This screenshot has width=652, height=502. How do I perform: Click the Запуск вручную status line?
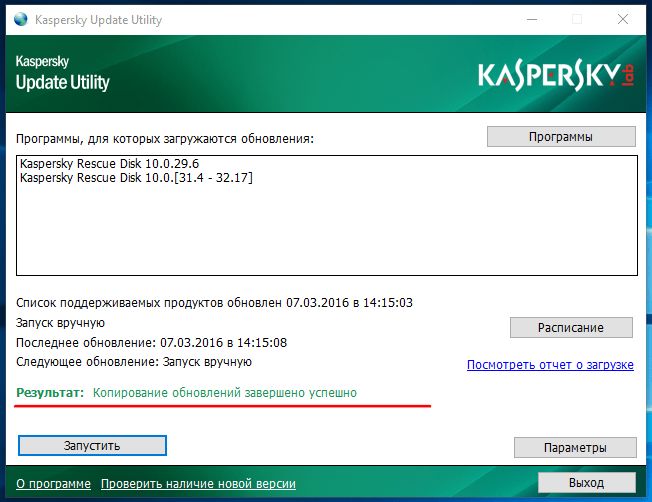[60, 323]
